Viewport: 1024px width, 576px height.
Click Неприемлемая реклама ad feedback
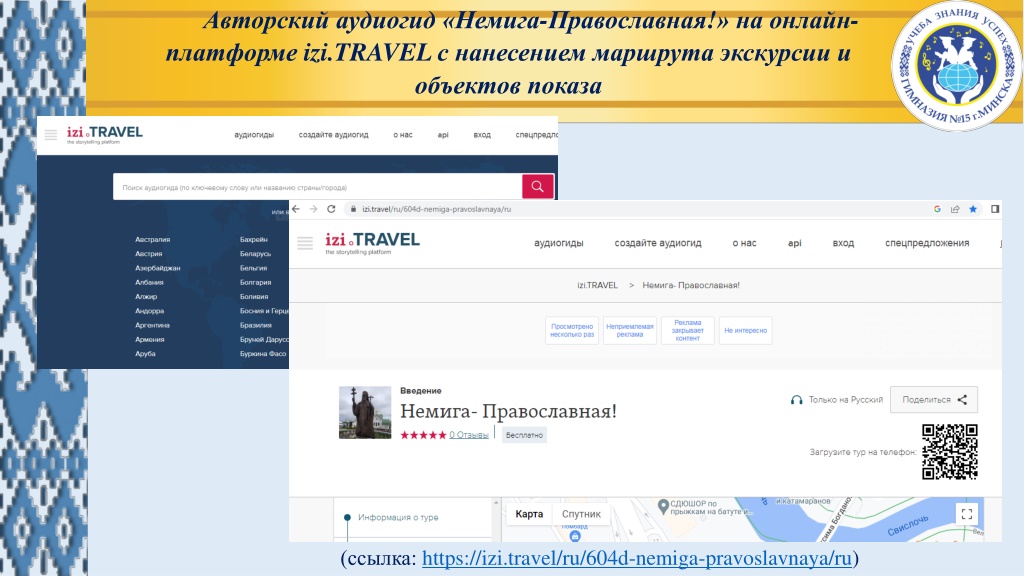(x=630, y=330)
